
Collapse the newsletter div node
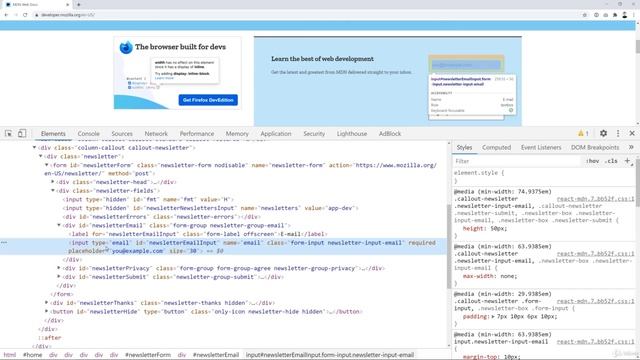coord(40,156)
